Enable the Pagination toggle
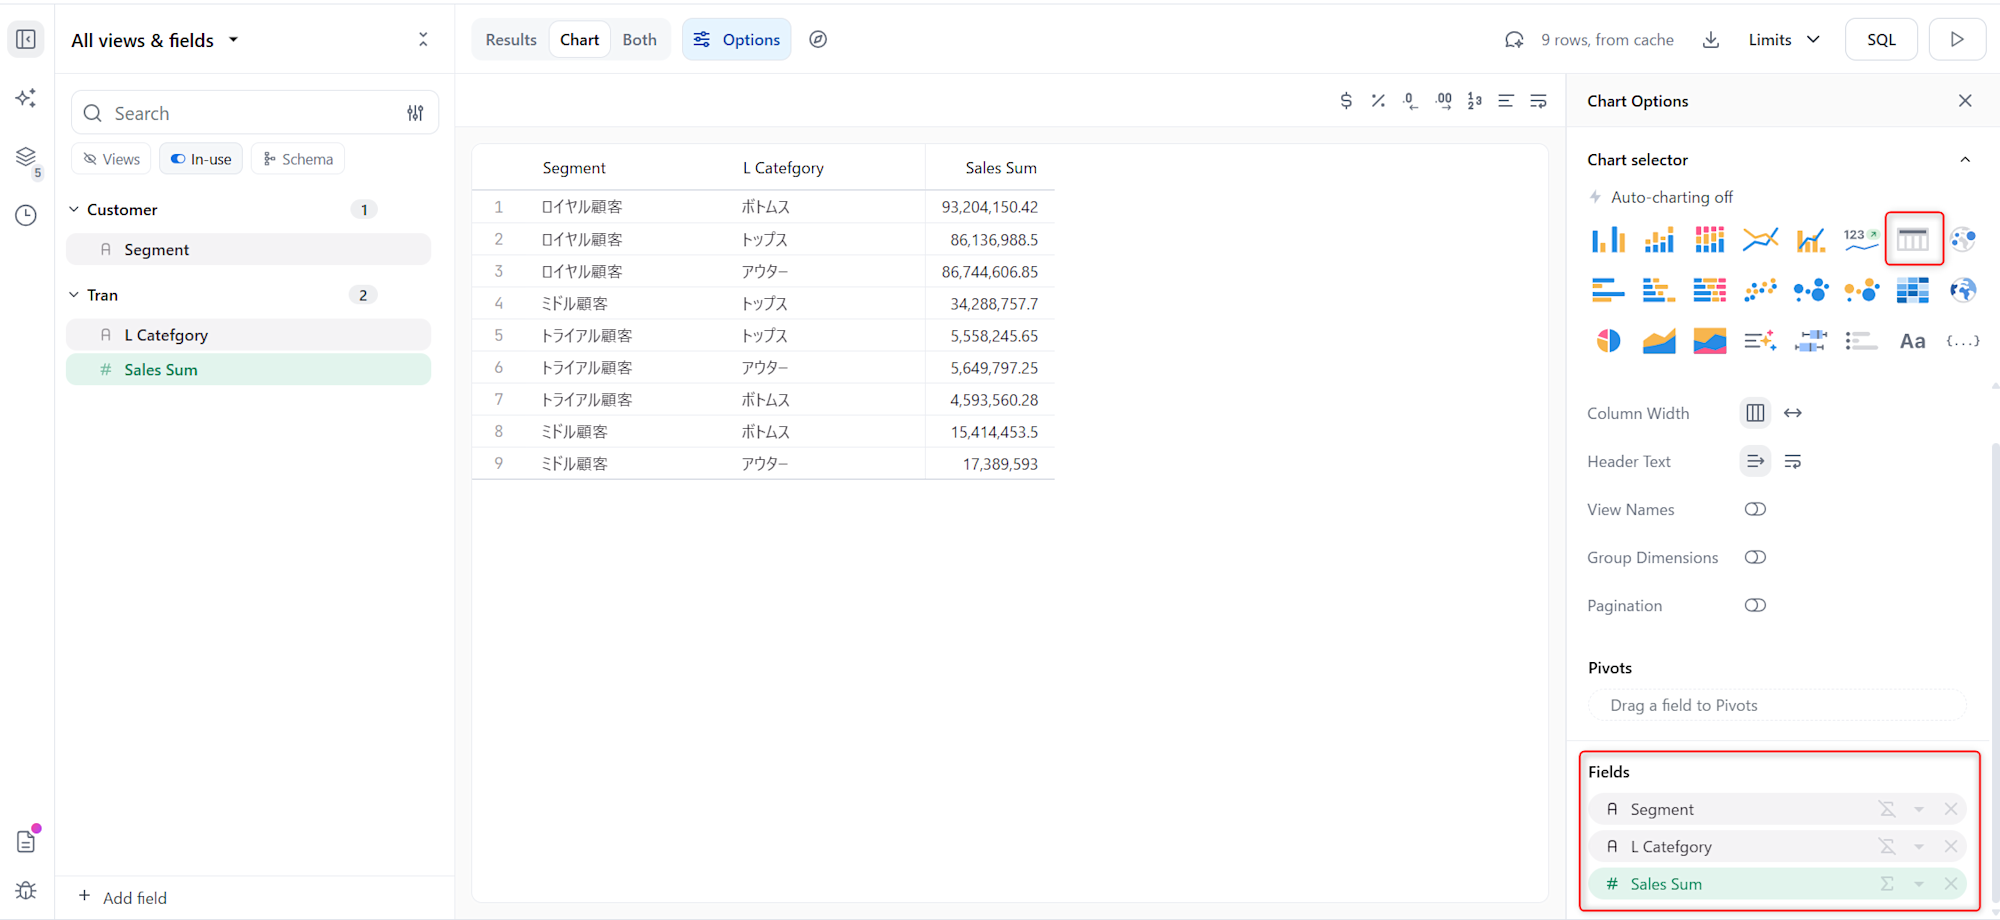Screen dimensions: 2000x920 tap(1755, 606)
